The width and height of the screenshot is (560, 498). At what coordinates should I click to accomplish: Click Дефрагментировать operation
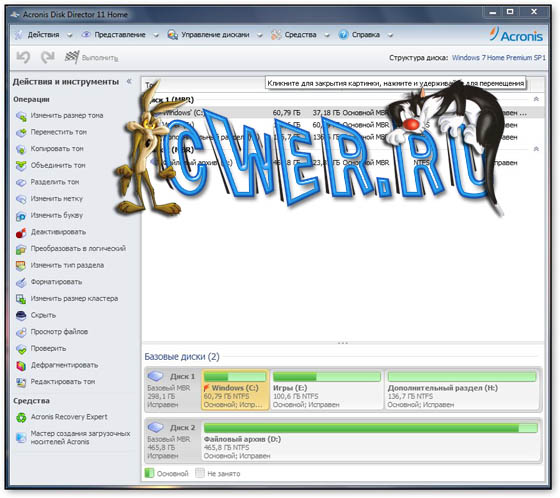pos(64,365)
